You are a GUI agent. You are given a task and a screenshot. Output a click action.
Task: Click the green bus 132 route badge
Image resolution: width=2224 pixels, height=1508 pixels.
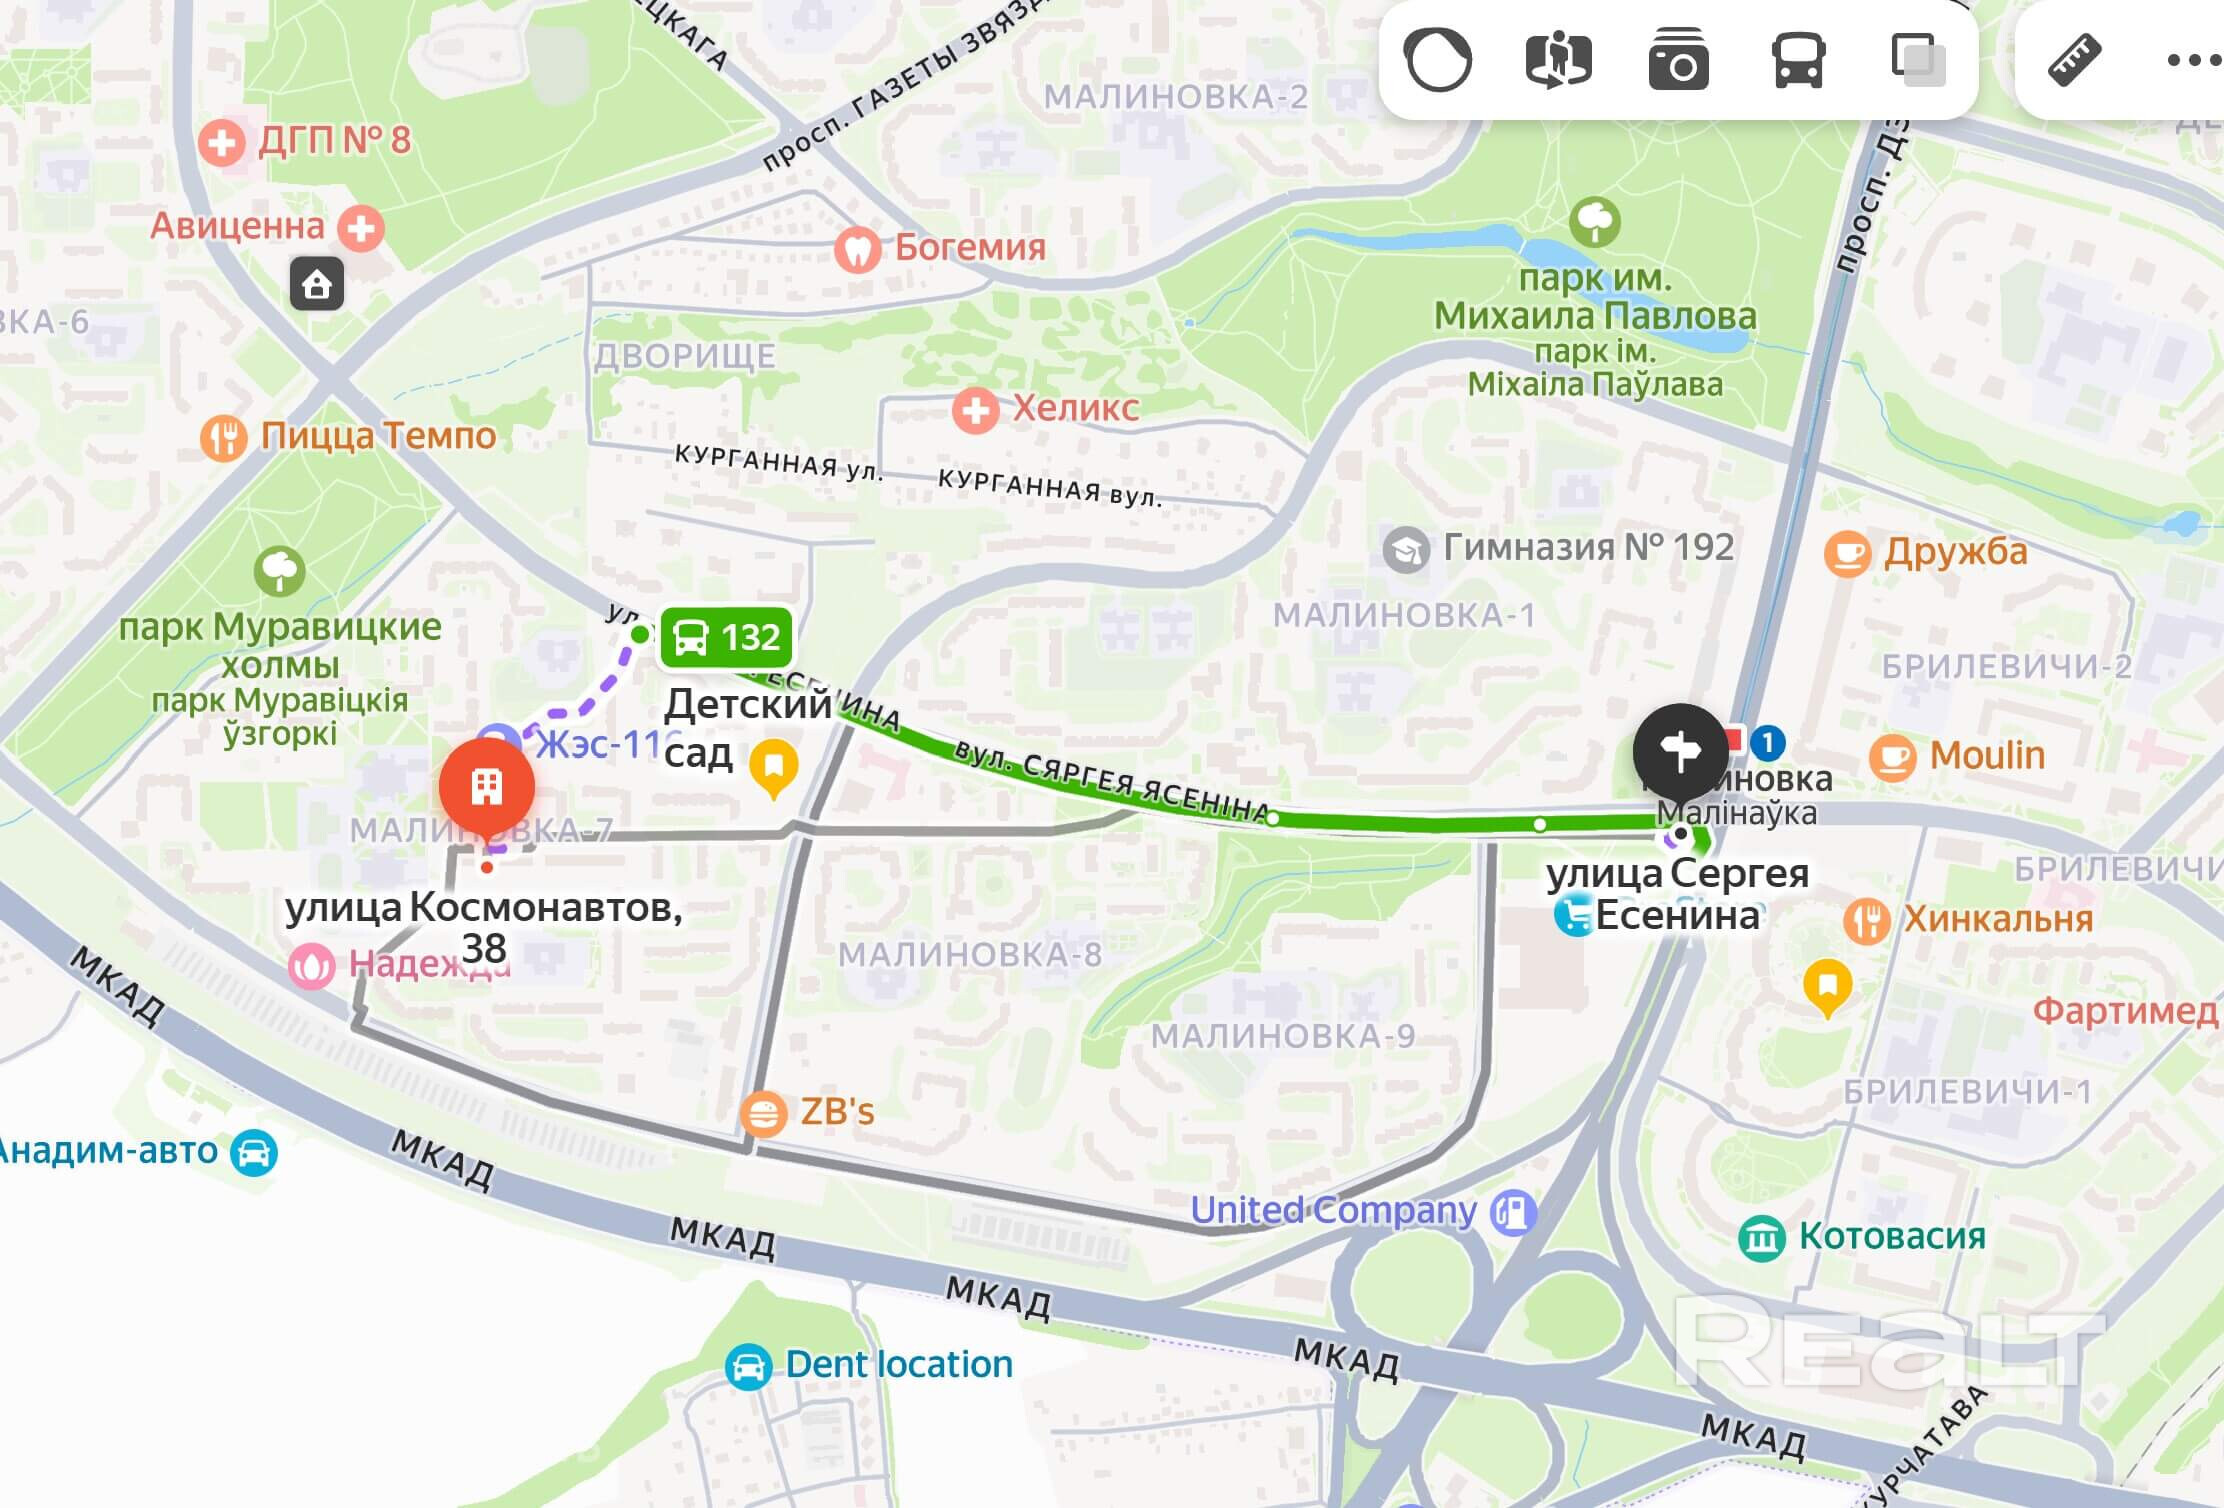click(x=726, y=637)
